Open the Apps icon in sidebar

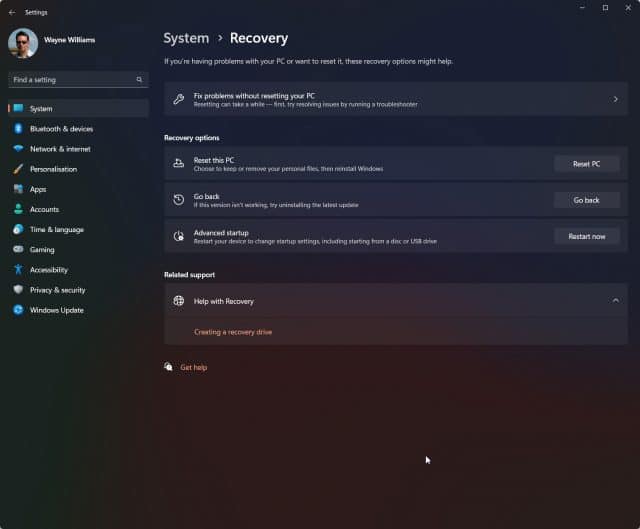tap(18, 189)
